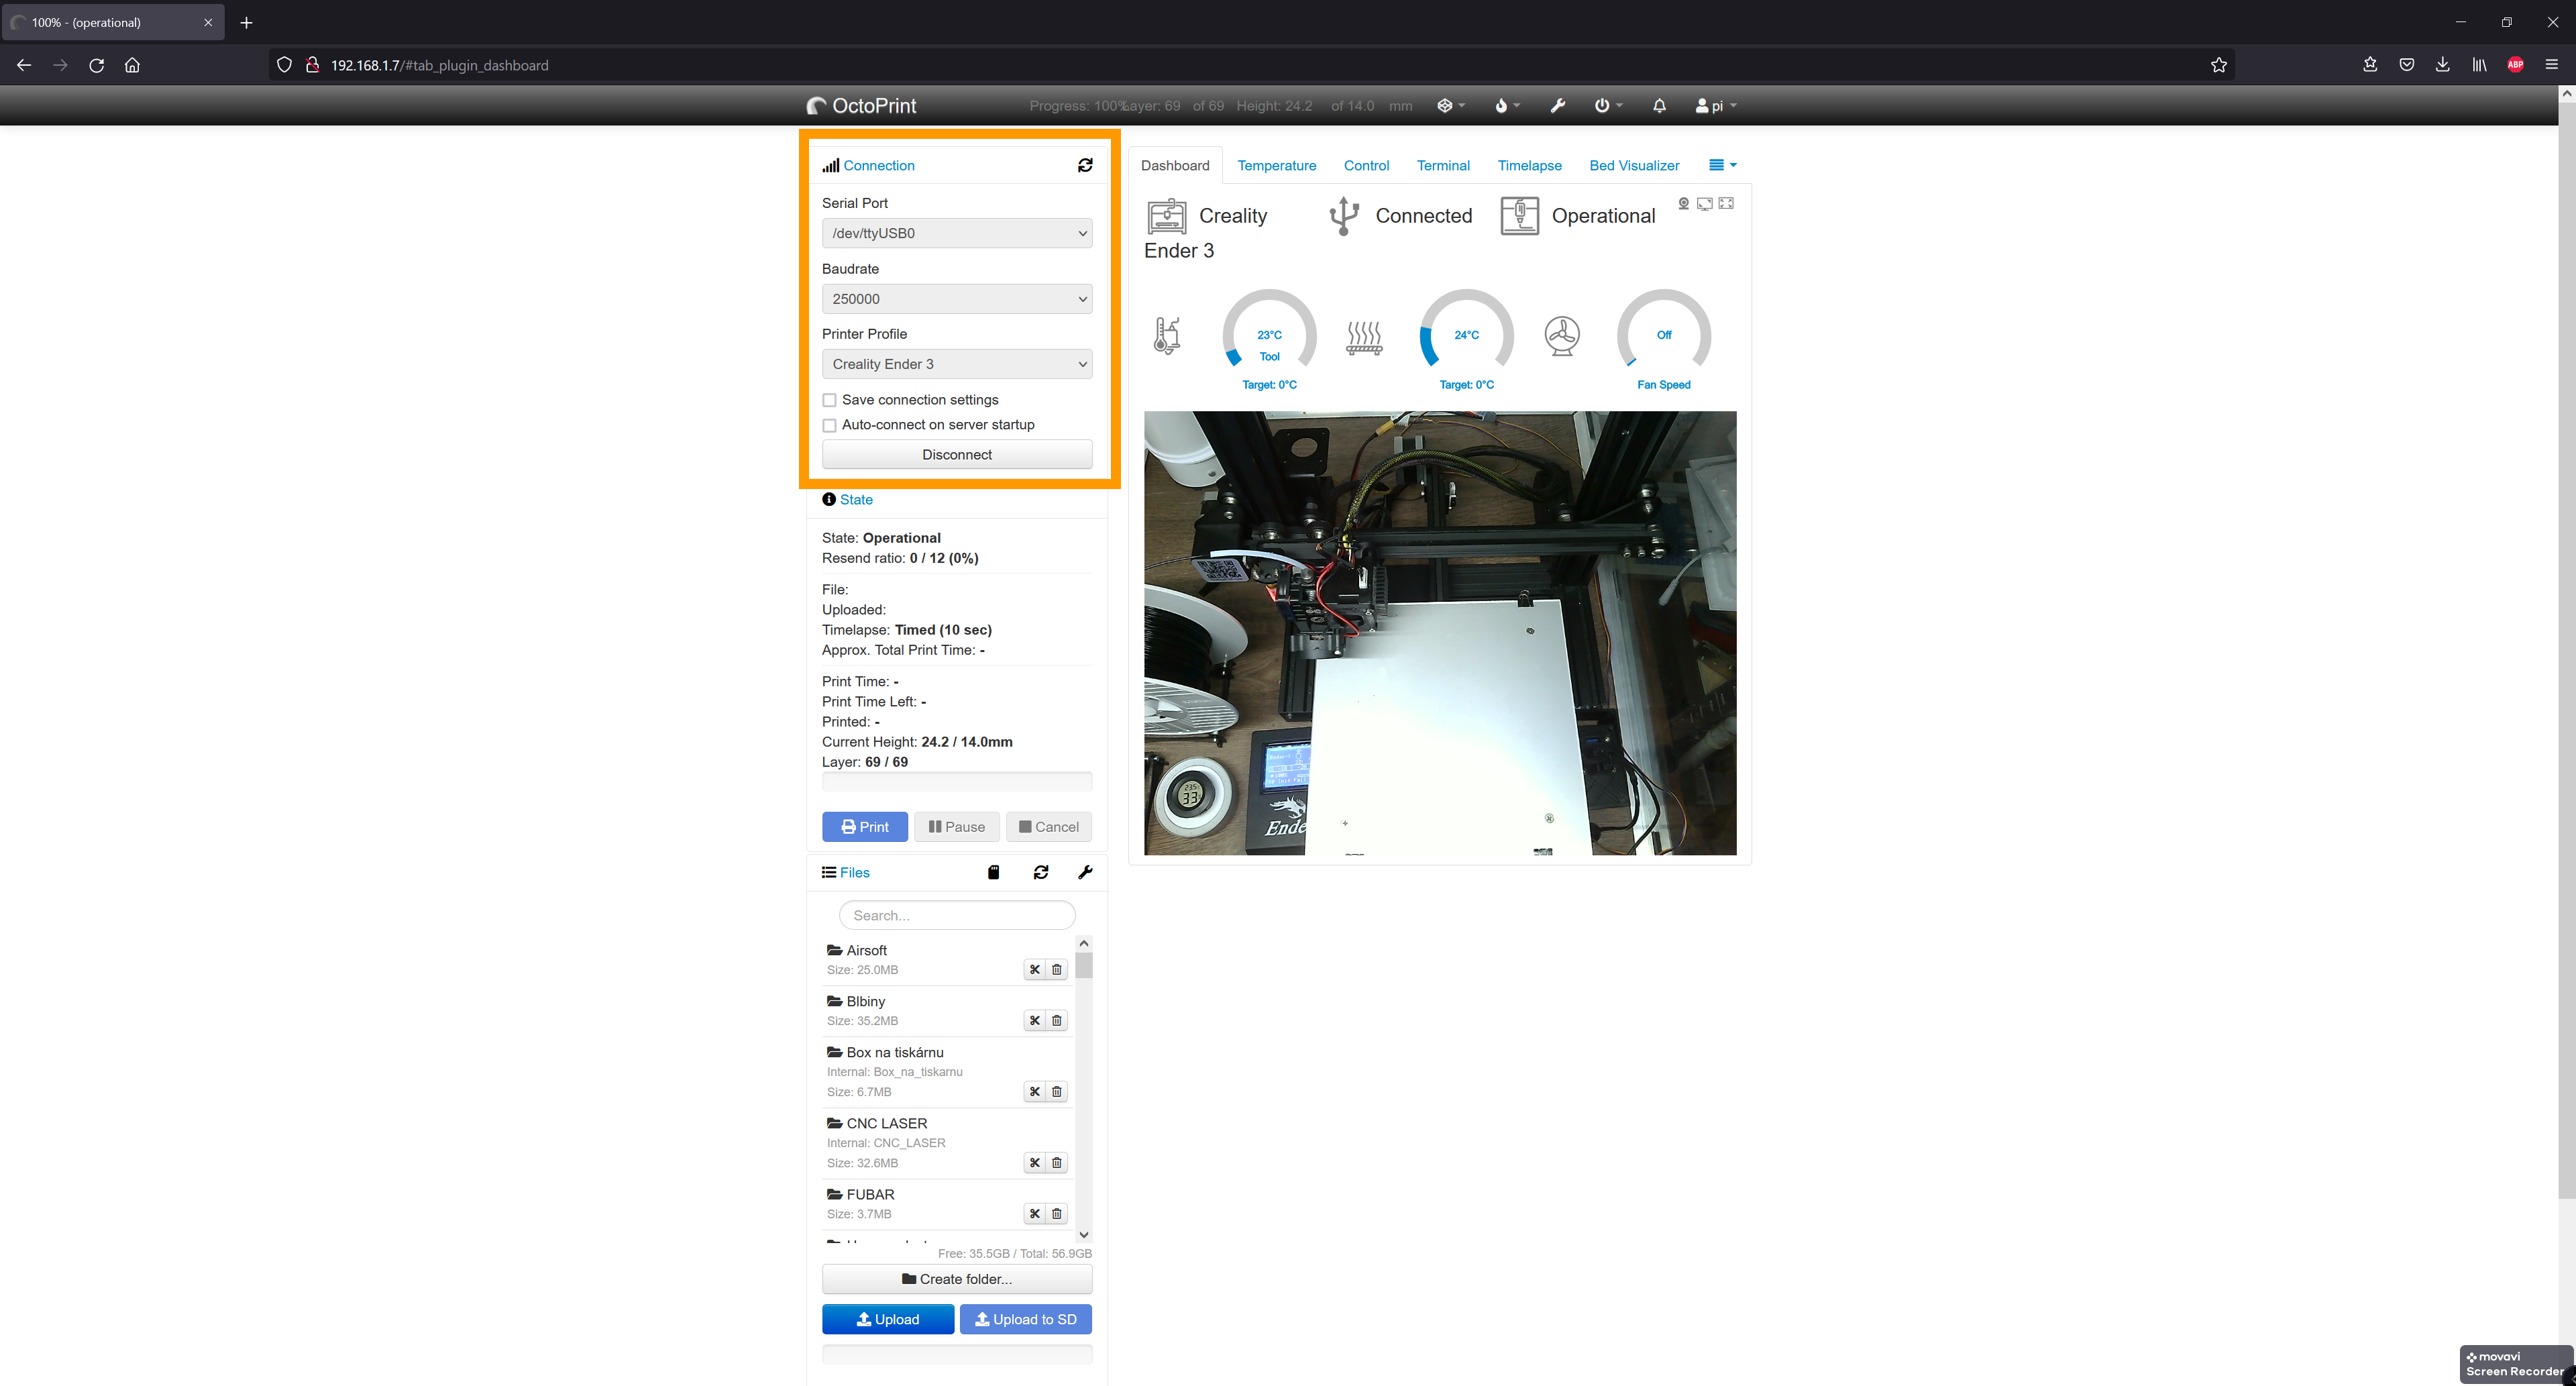
Task: Click the Operational printer state icon
Action: point(1520,216)
